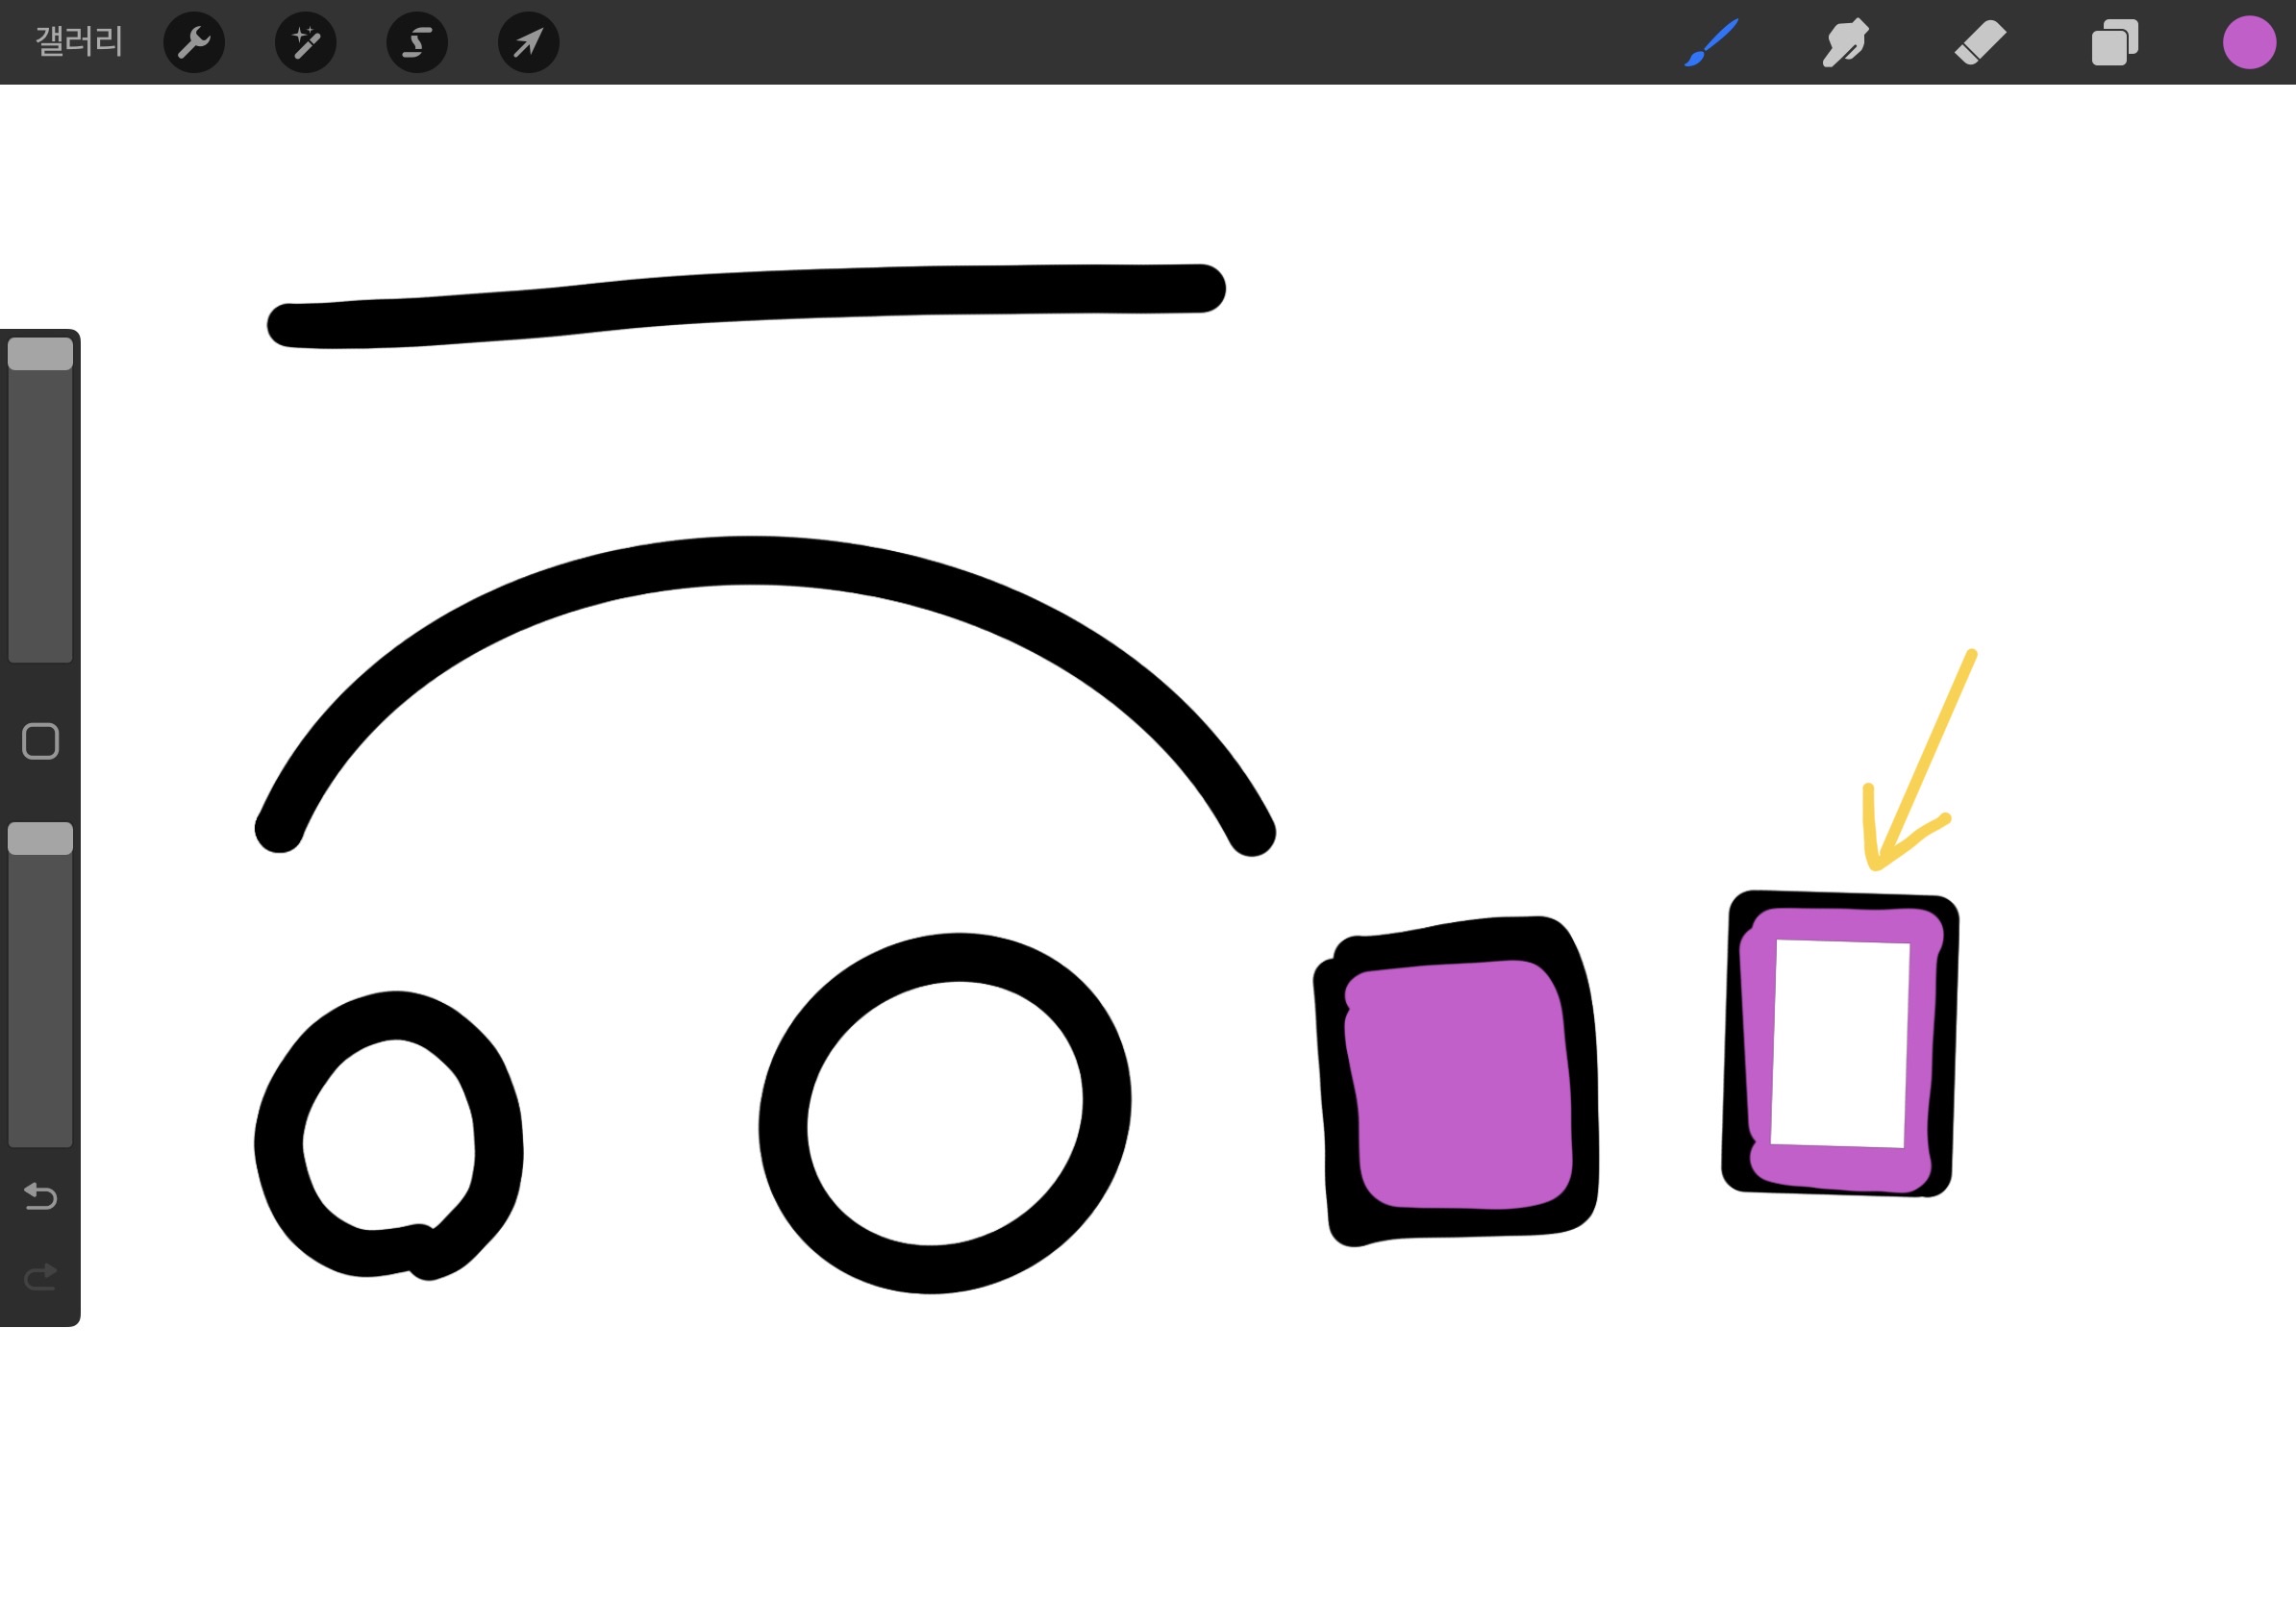Activate the Selection S-shaped tool
The height and width of the screenshot is (1604, 2296).
point(417,42)
